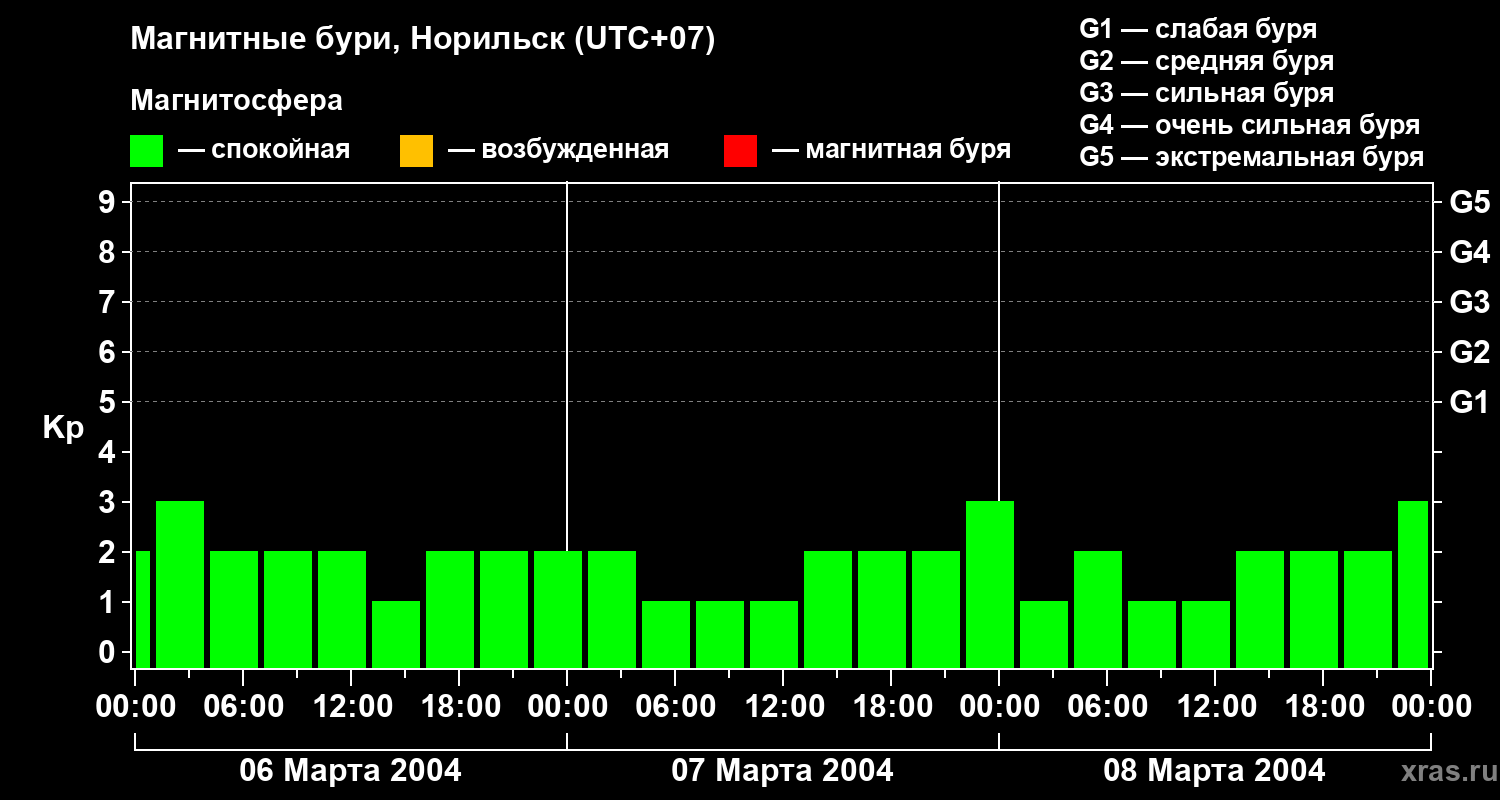The height and width of the screenshot is (800, 1500).
Task: Click the green "спокойная" legend swatch
Action: tap(146, 151)
